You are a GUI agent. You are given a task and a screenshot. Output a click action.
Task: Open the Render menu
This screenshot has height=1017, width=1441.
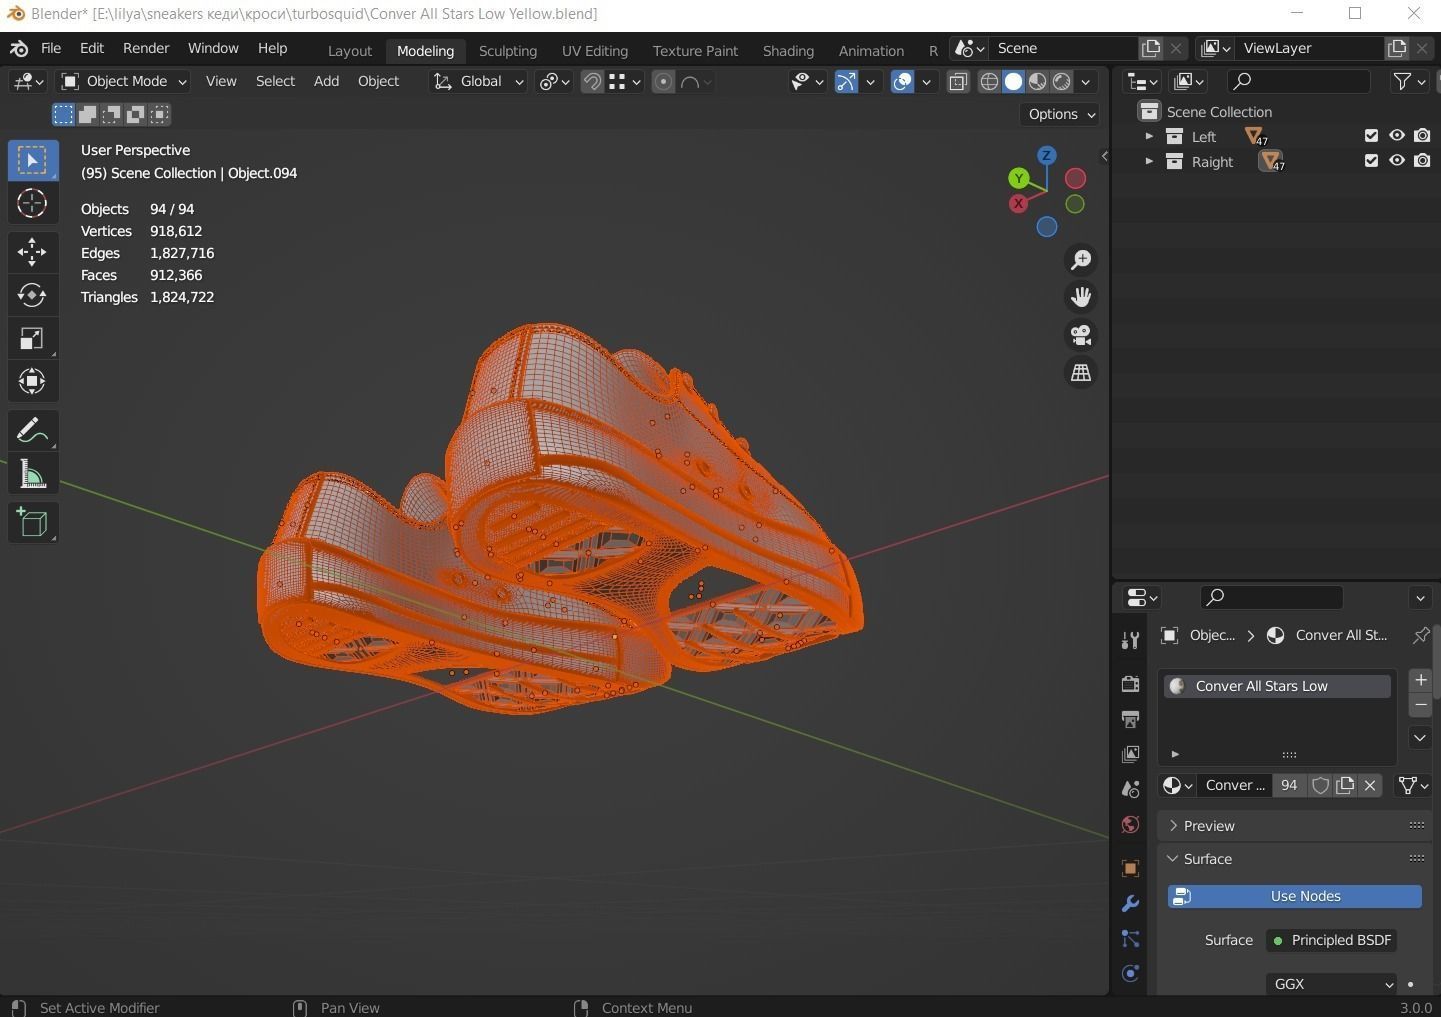(146, 48)
